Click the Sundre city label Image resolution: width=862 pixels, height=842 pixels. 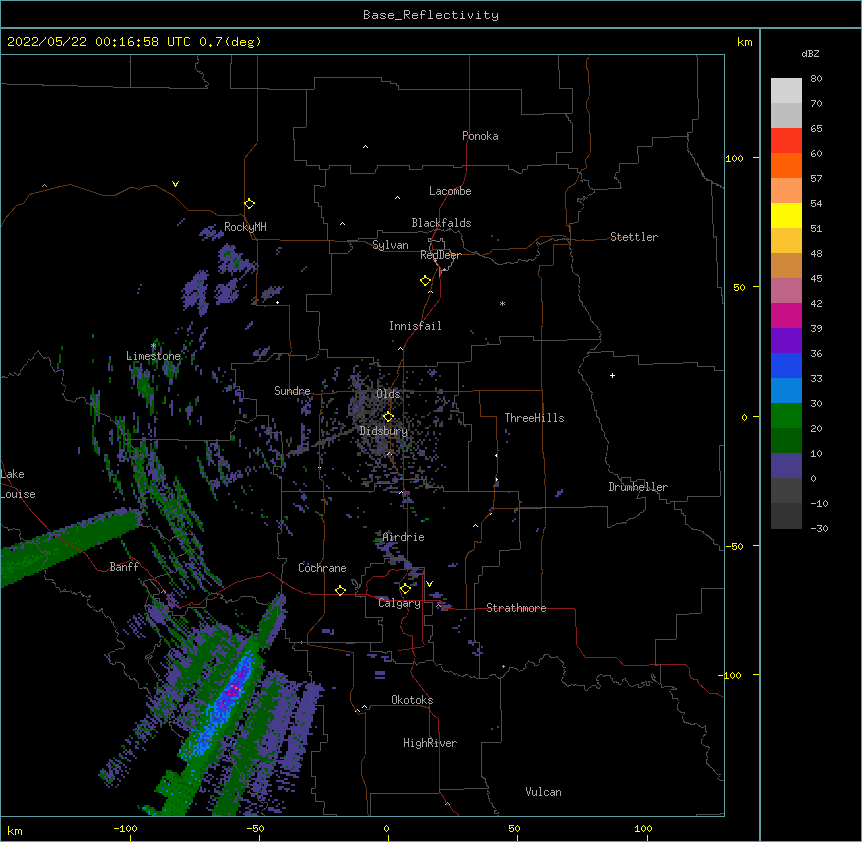[x=292, y=391]
